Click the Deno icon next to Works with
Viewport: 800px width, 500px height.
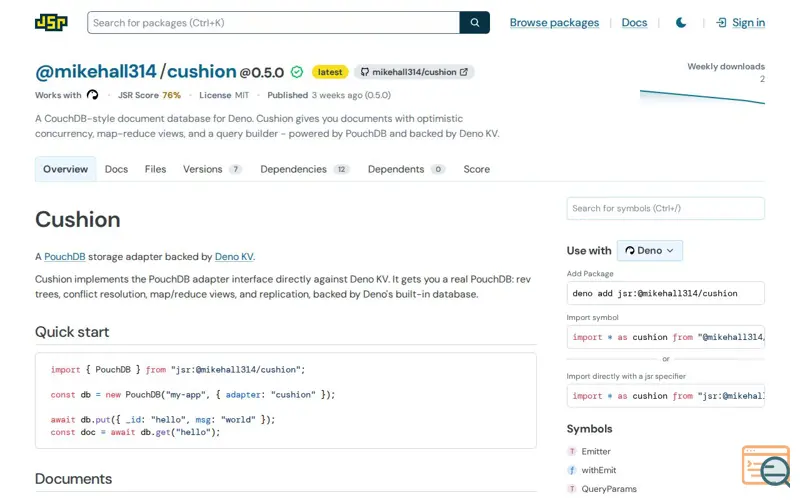pyautogui.click(x=92, y=95)
